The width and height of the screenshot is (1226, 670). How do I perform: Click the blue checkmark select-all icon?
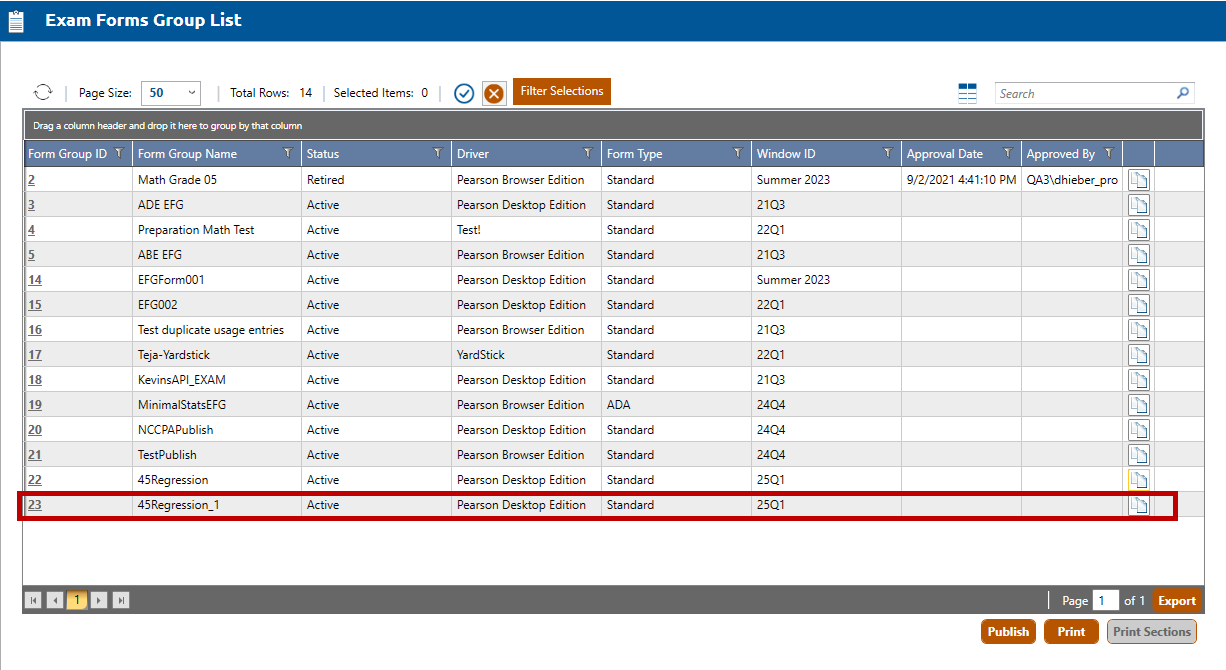point(464,93)
